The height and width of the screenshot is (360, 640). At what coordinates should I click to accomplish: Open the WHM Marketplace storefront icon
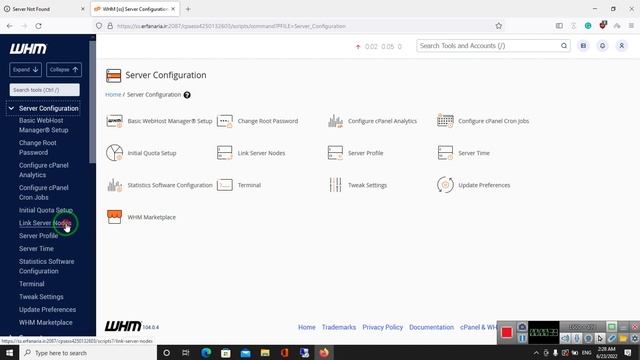(114, 217)
